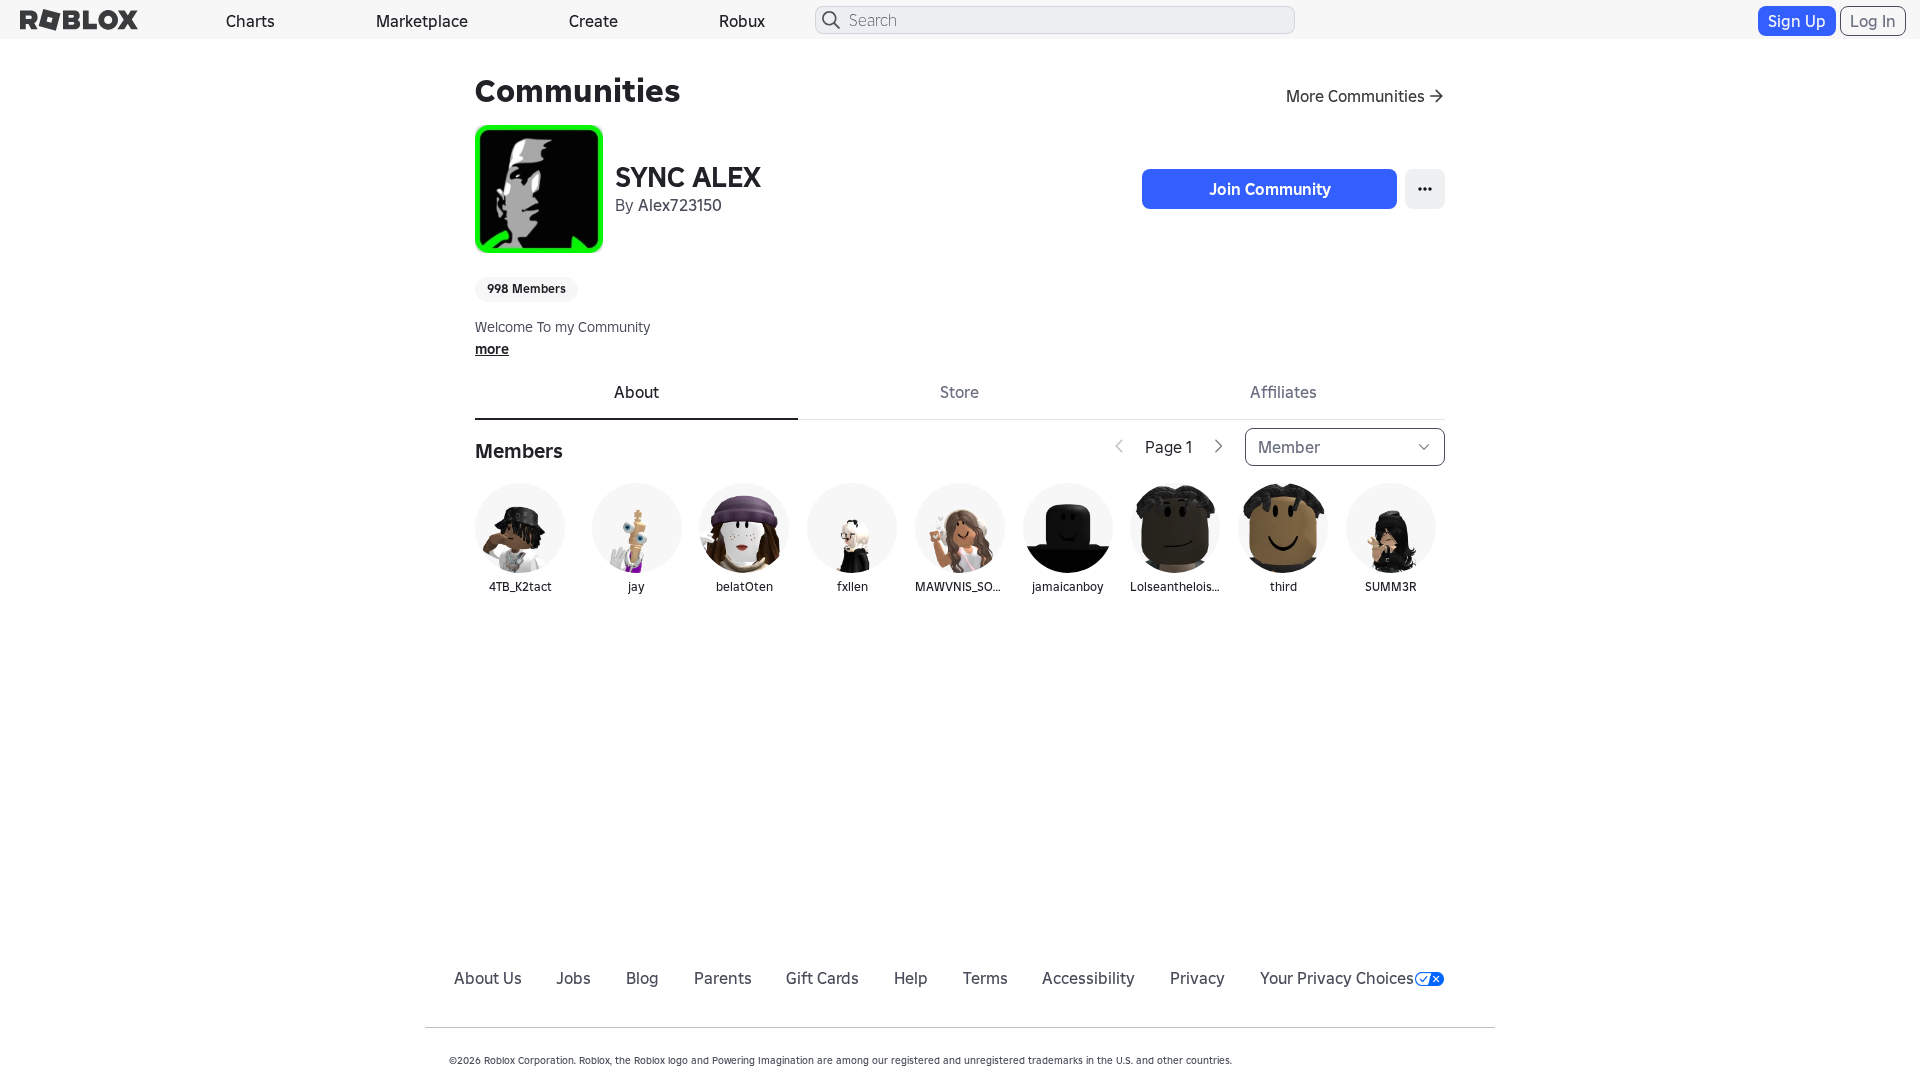Open jamaicanboy member avatar

pyautogui.click(x=1068, y=528)
